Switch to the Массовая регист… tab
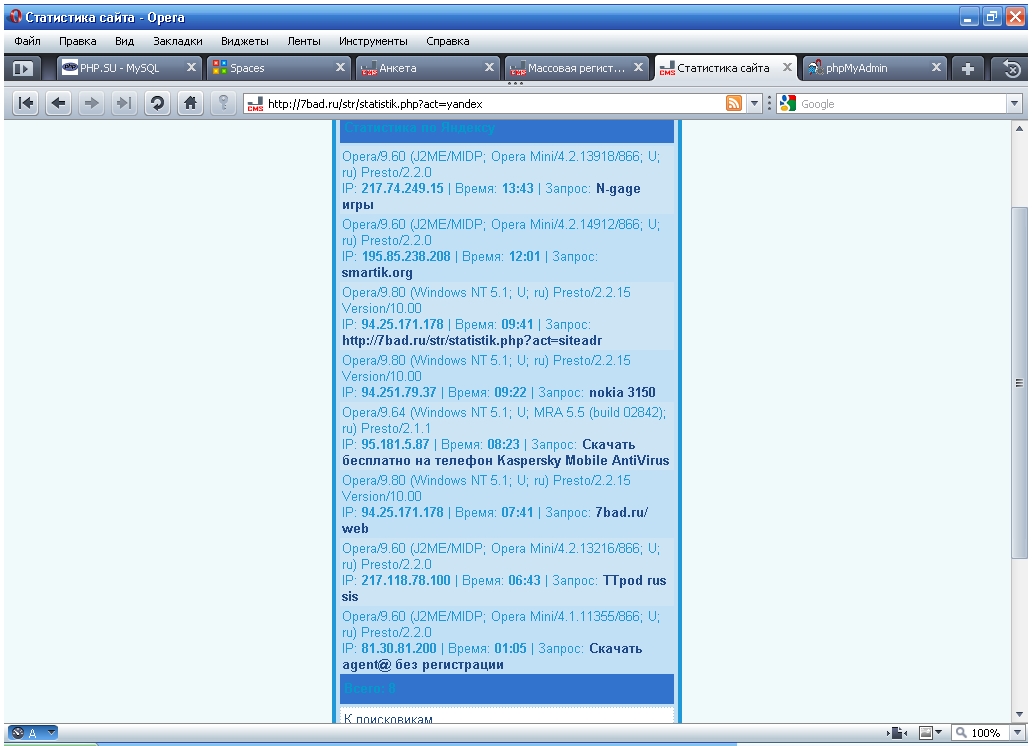 [576, 68]
